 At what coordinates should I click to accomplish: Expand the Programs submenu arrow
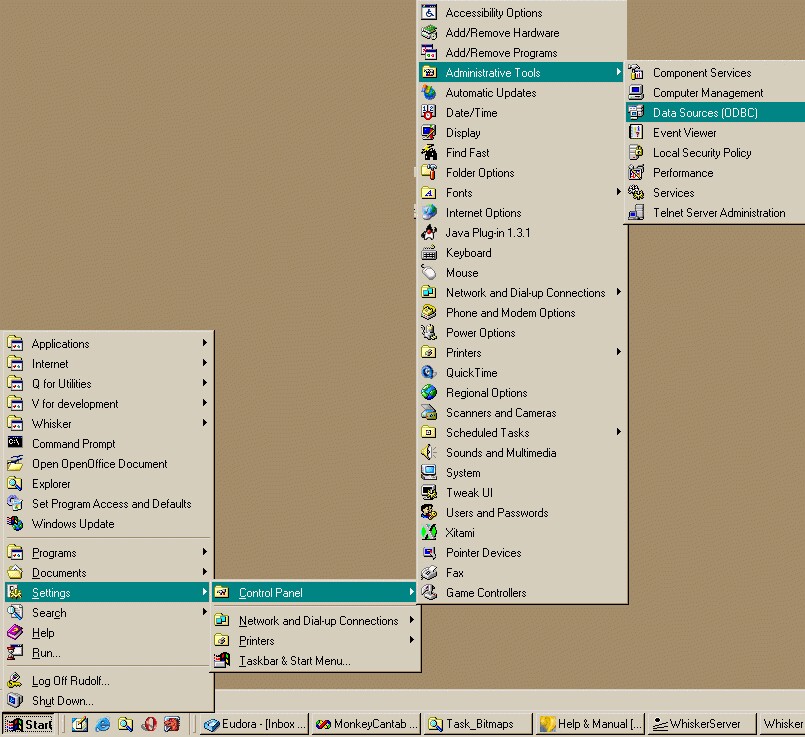click(x=204, y=552)
